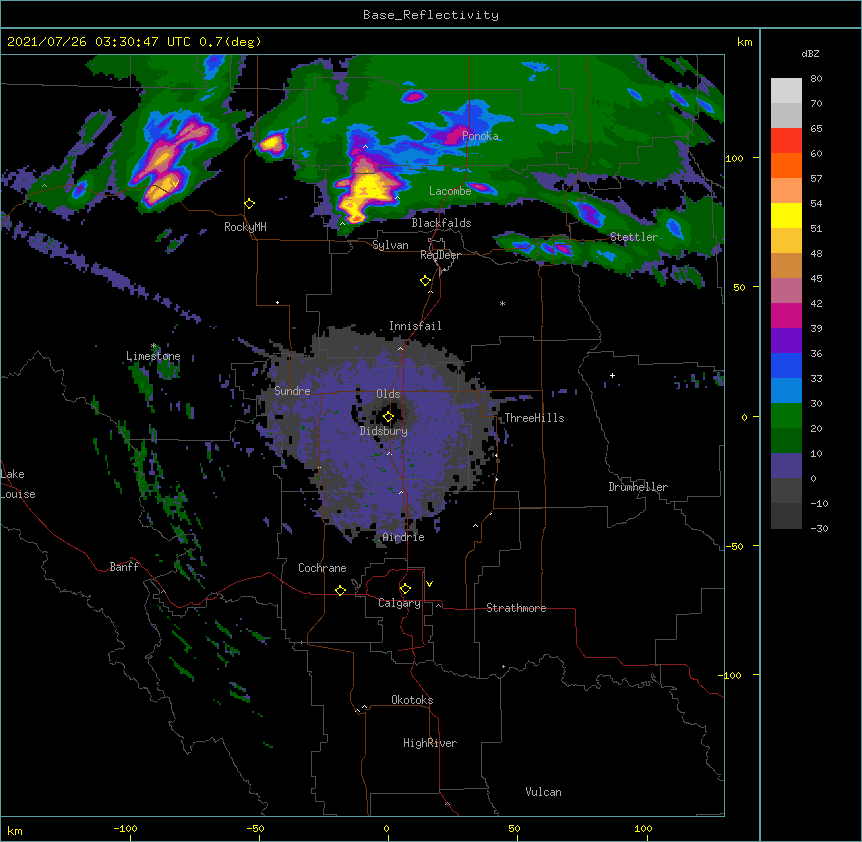
Task: Click the yellow diamond marker below Cochrane
Action: tap(340, 590)
